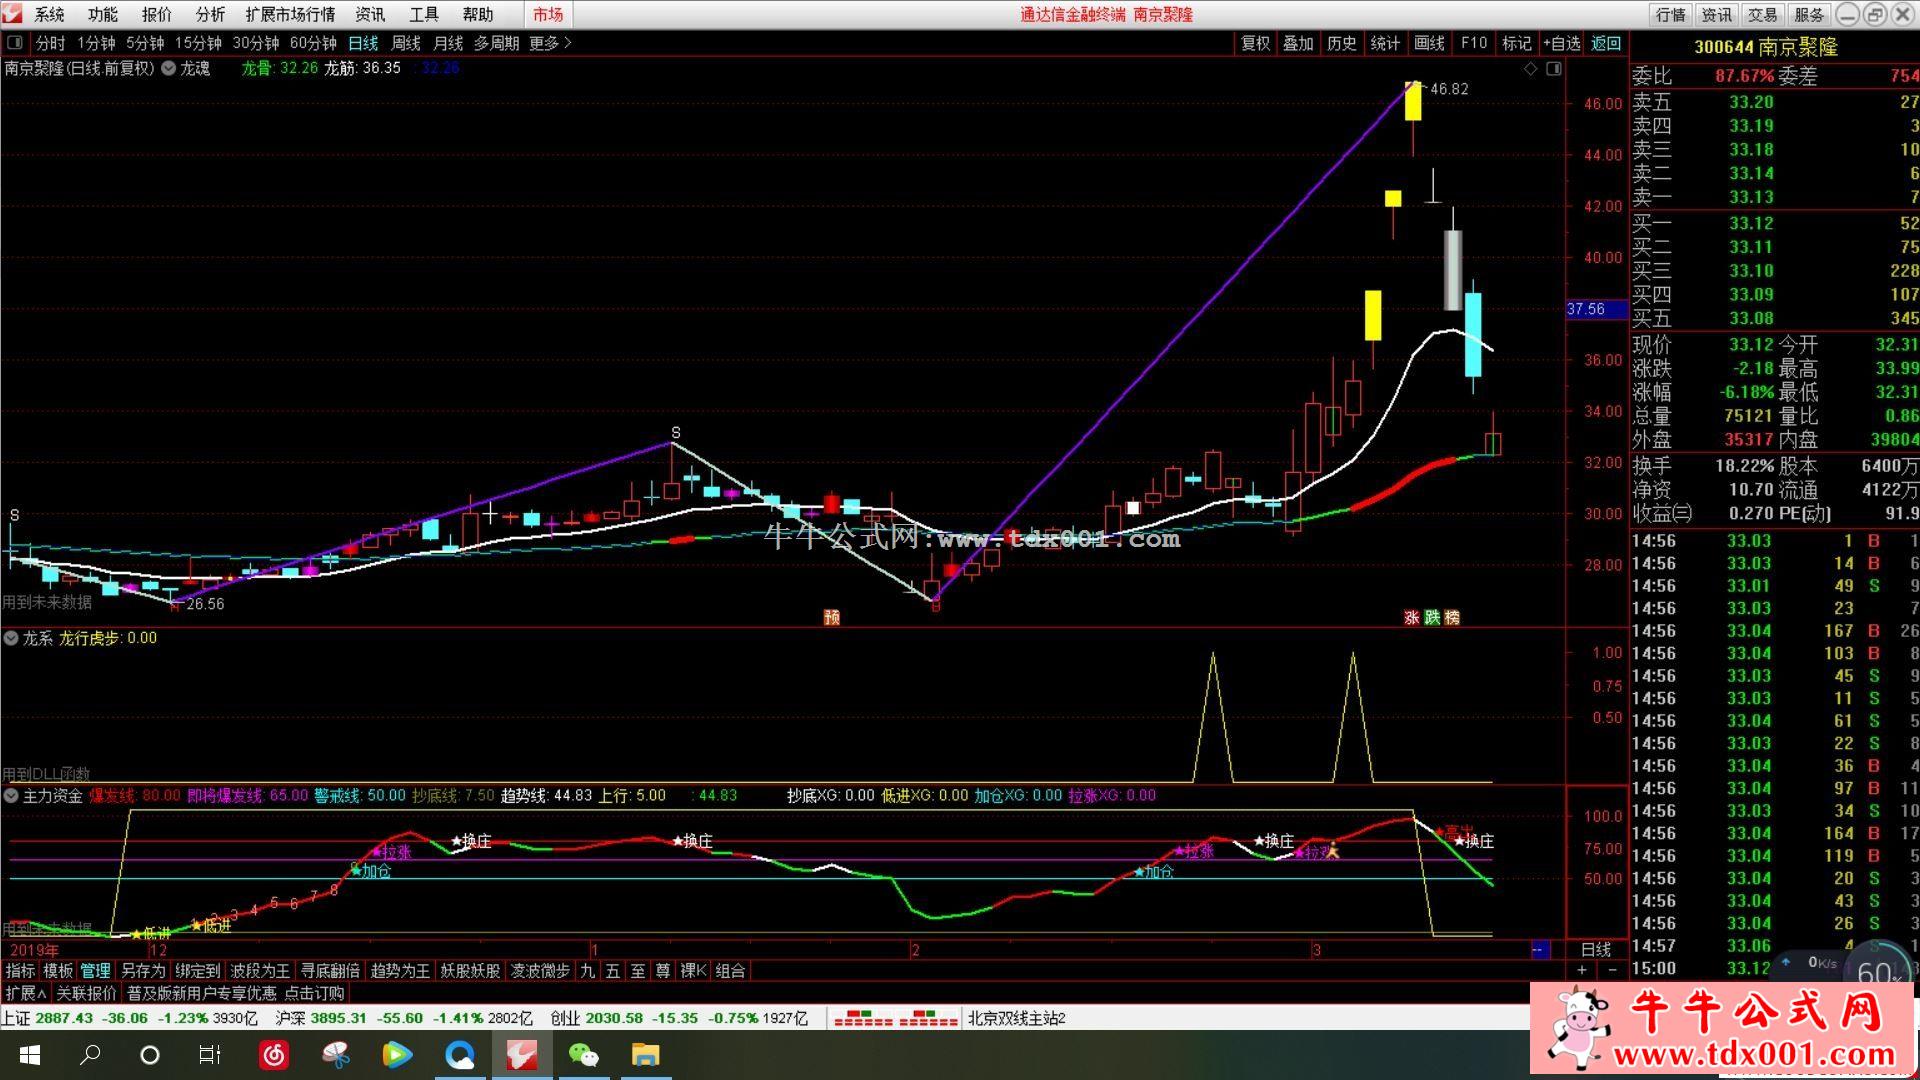1920x1080 pixels.
Task: Open the 主力资金 indicator dropdown arrow
Action: click(x=11, y=796)
